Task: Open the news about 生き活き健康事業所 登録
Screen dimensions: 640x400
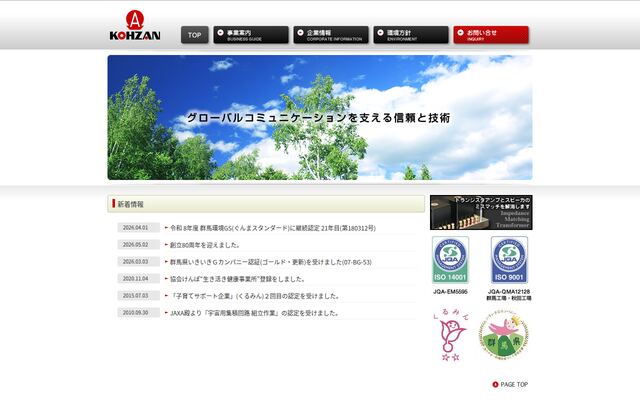Action: click(237, 279)
